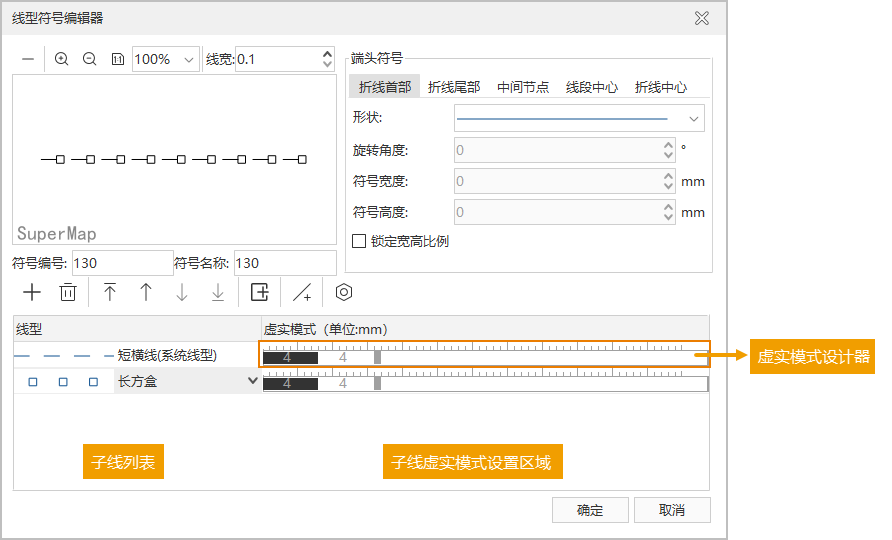Open the 形状 shape dropdown
This screenshot has height=540, width=892.
coord(693,119)
